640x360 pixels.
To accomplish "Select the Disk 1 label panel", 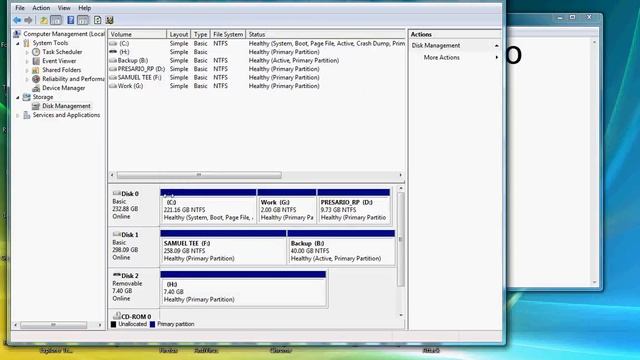I will (133, 247).
